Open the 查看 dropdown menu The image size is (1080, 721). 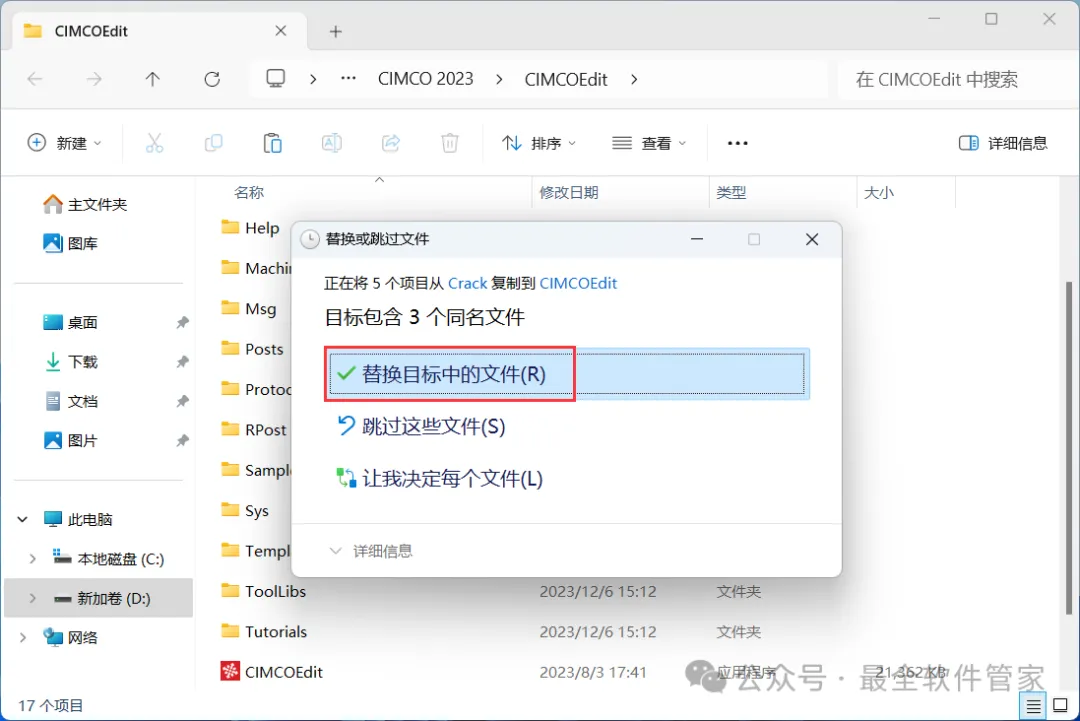click(649, 143)
